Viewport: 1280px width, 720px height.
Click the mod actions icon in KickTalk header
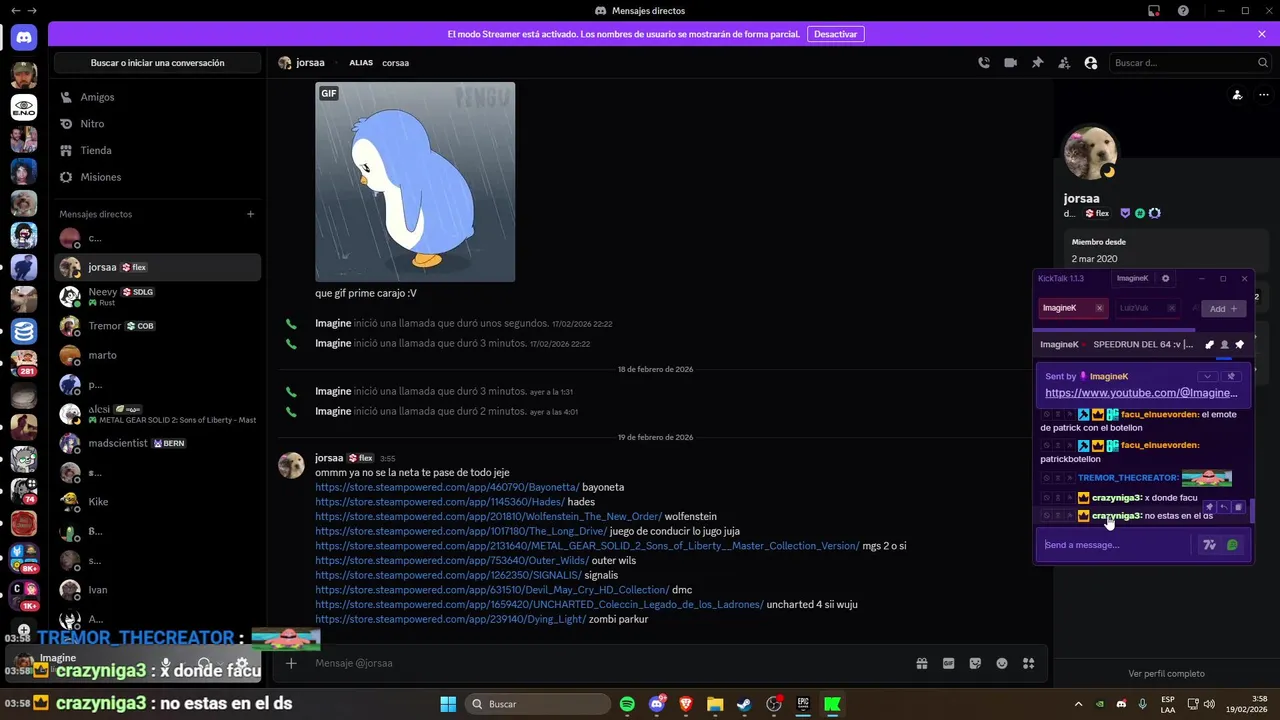pyautogui.click(x=1209, y=344)
